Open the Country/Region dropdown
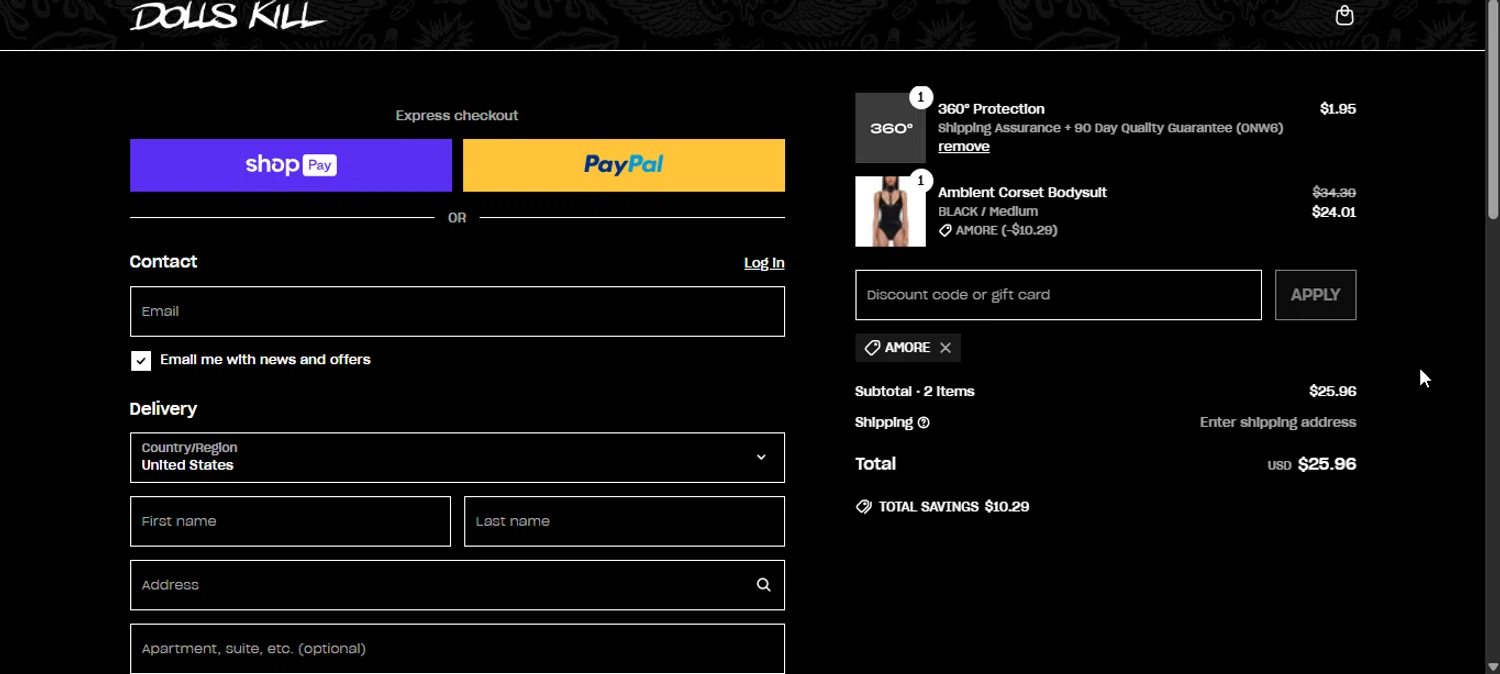This screenshot has width=1500, height=674. click(x=457, y=457)
